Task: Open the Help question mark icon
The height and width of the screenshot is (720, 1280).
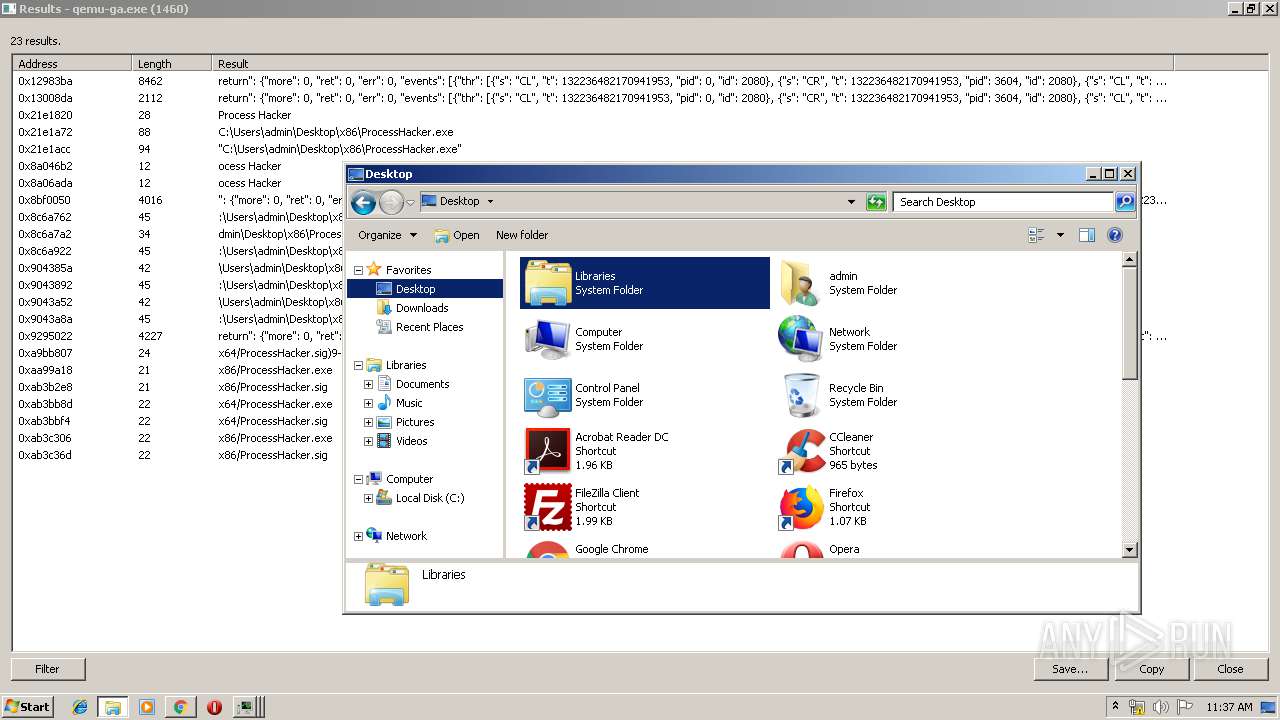Action: (1115, 235)
